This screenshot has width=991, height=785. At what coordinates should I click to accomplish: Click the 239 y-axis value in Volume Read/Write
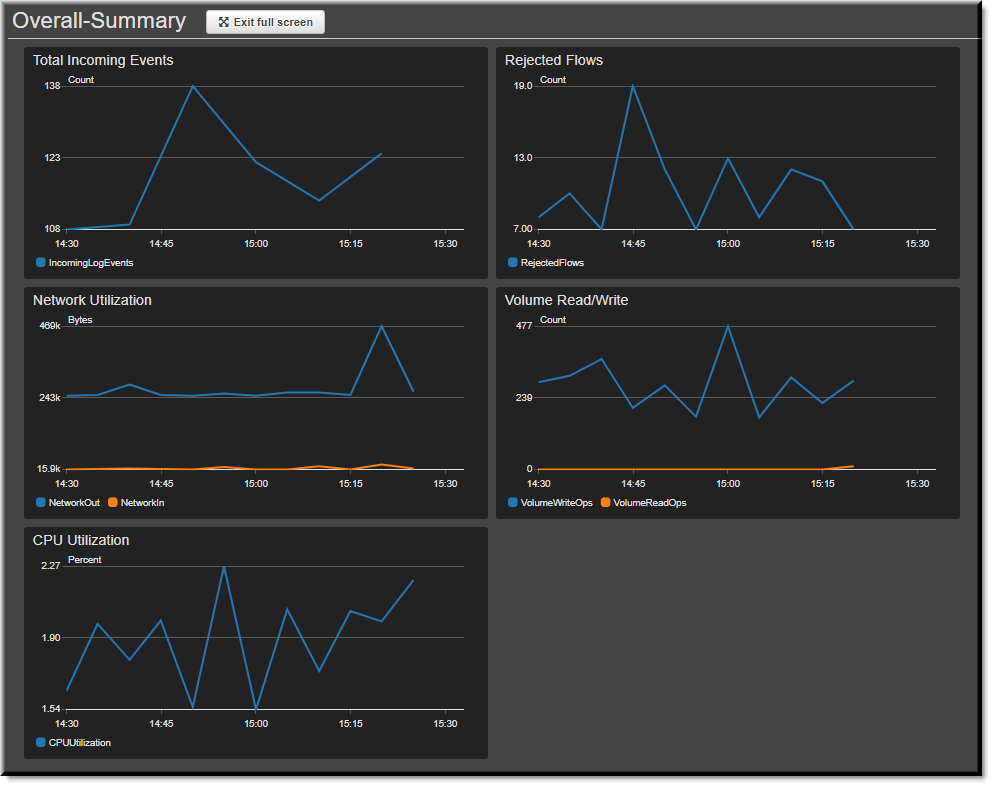[x=525, y=398]
